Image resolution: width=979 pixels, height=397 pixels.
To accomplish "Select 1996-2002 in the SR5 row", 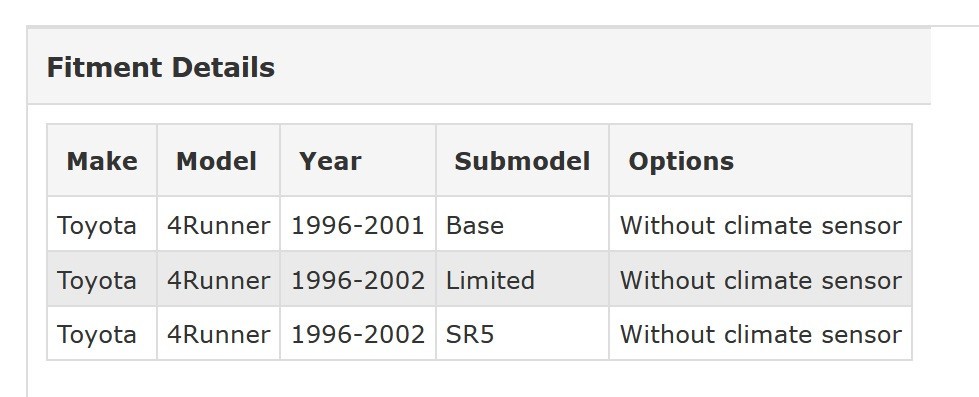I will pos(358,334).
